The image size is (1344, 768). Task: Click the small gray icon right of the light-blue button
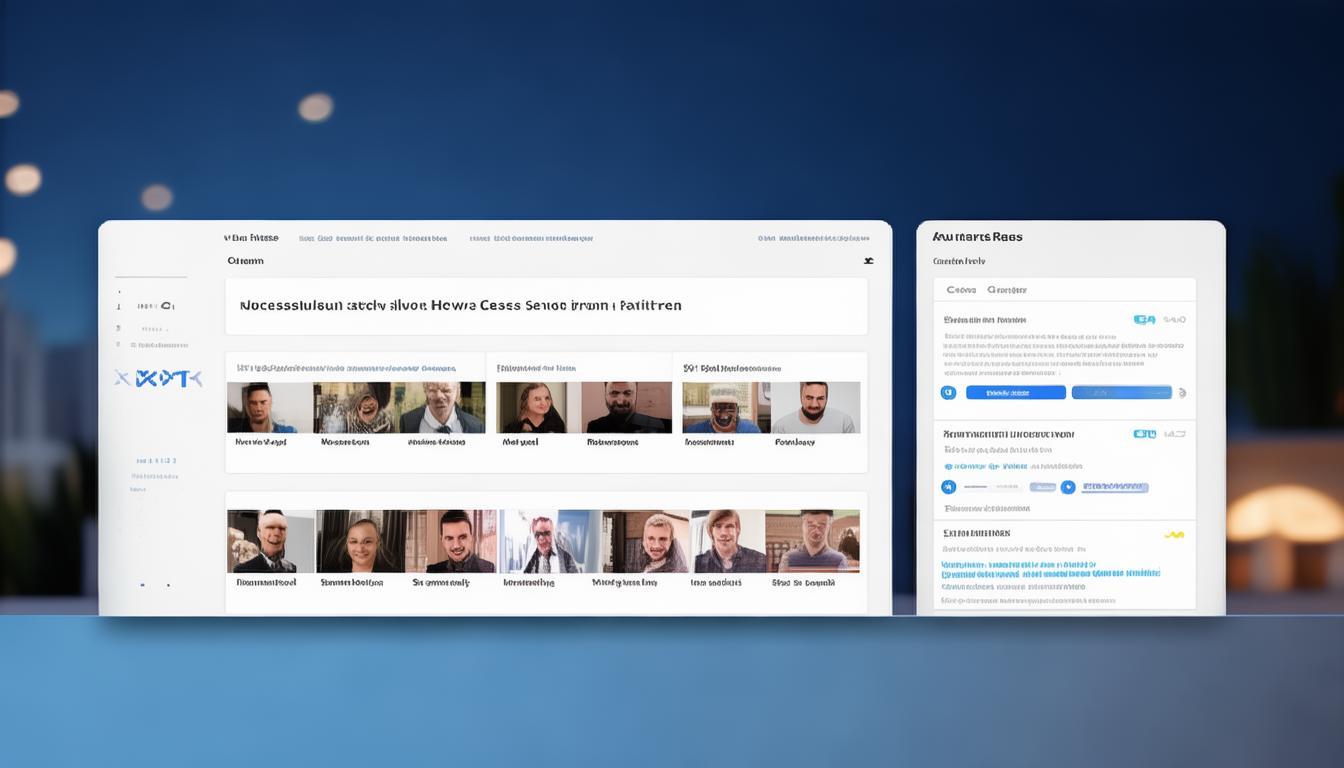1183,393
